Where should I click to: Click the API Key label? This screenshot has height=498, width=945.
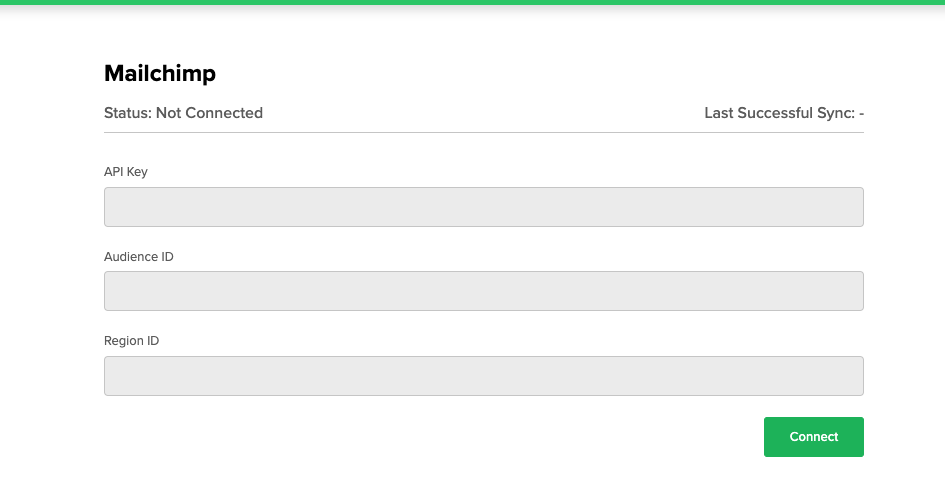point(126,172)
